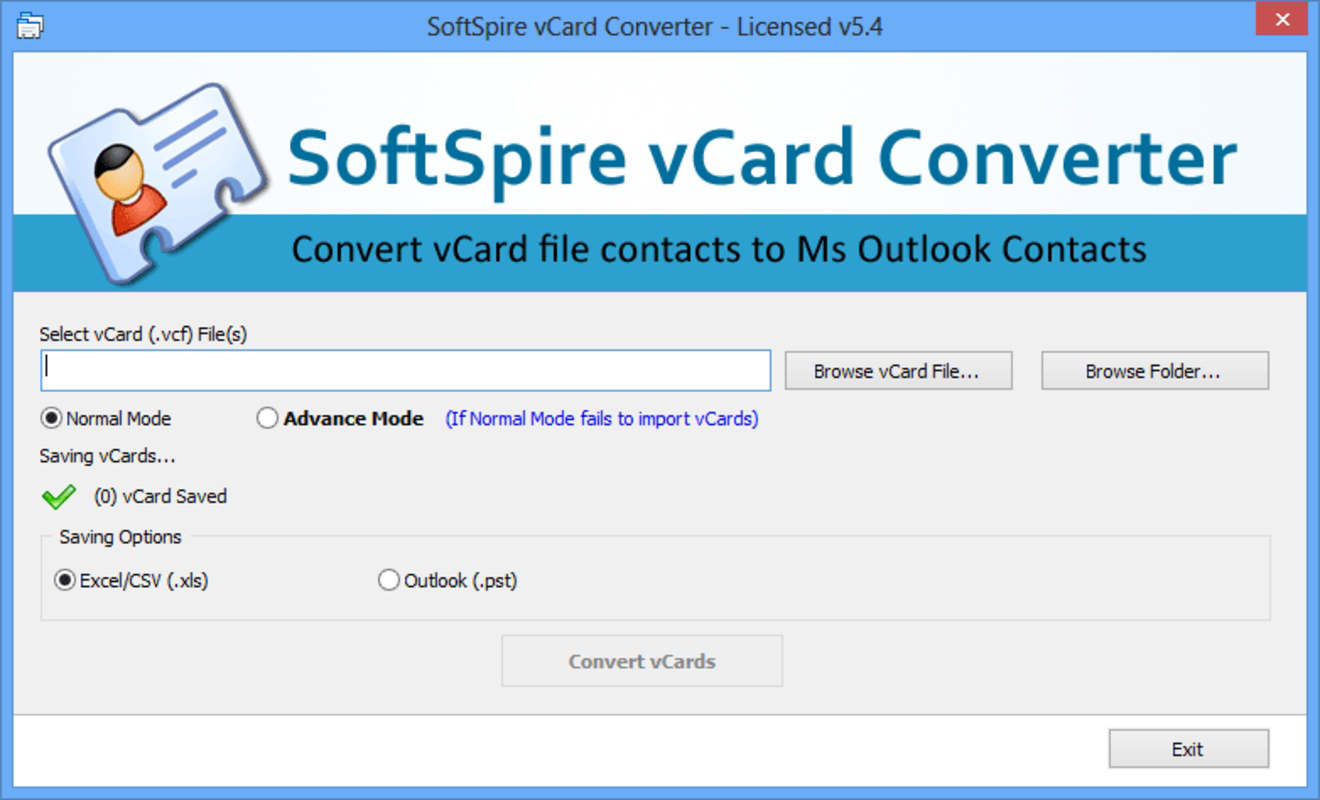Click the Convert vCards button
This screenshot has height=800, width=1320.
click(x=642, y=661)
